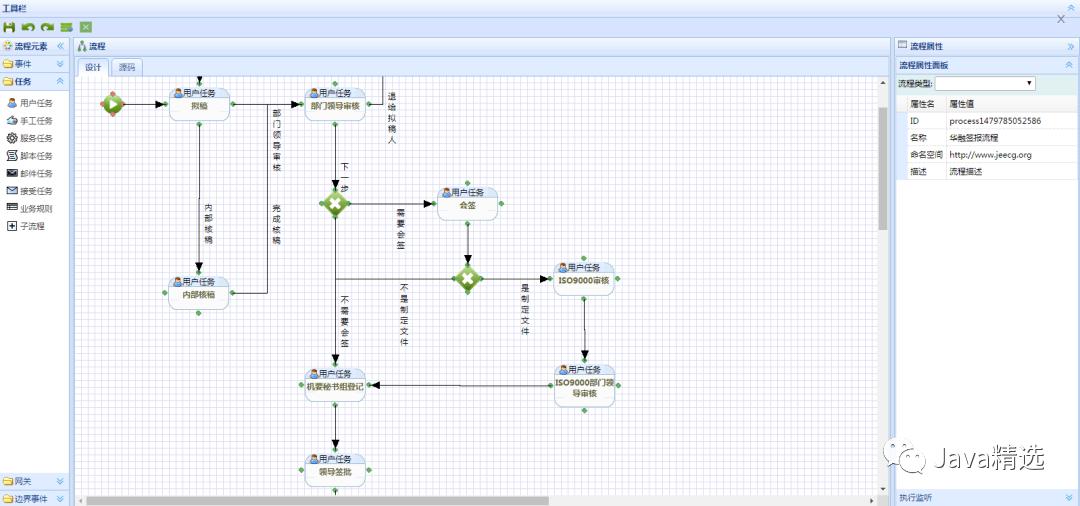1080x506 pixels.
Task: Click the 属性值 column header
Action: [x=962, y=104]
